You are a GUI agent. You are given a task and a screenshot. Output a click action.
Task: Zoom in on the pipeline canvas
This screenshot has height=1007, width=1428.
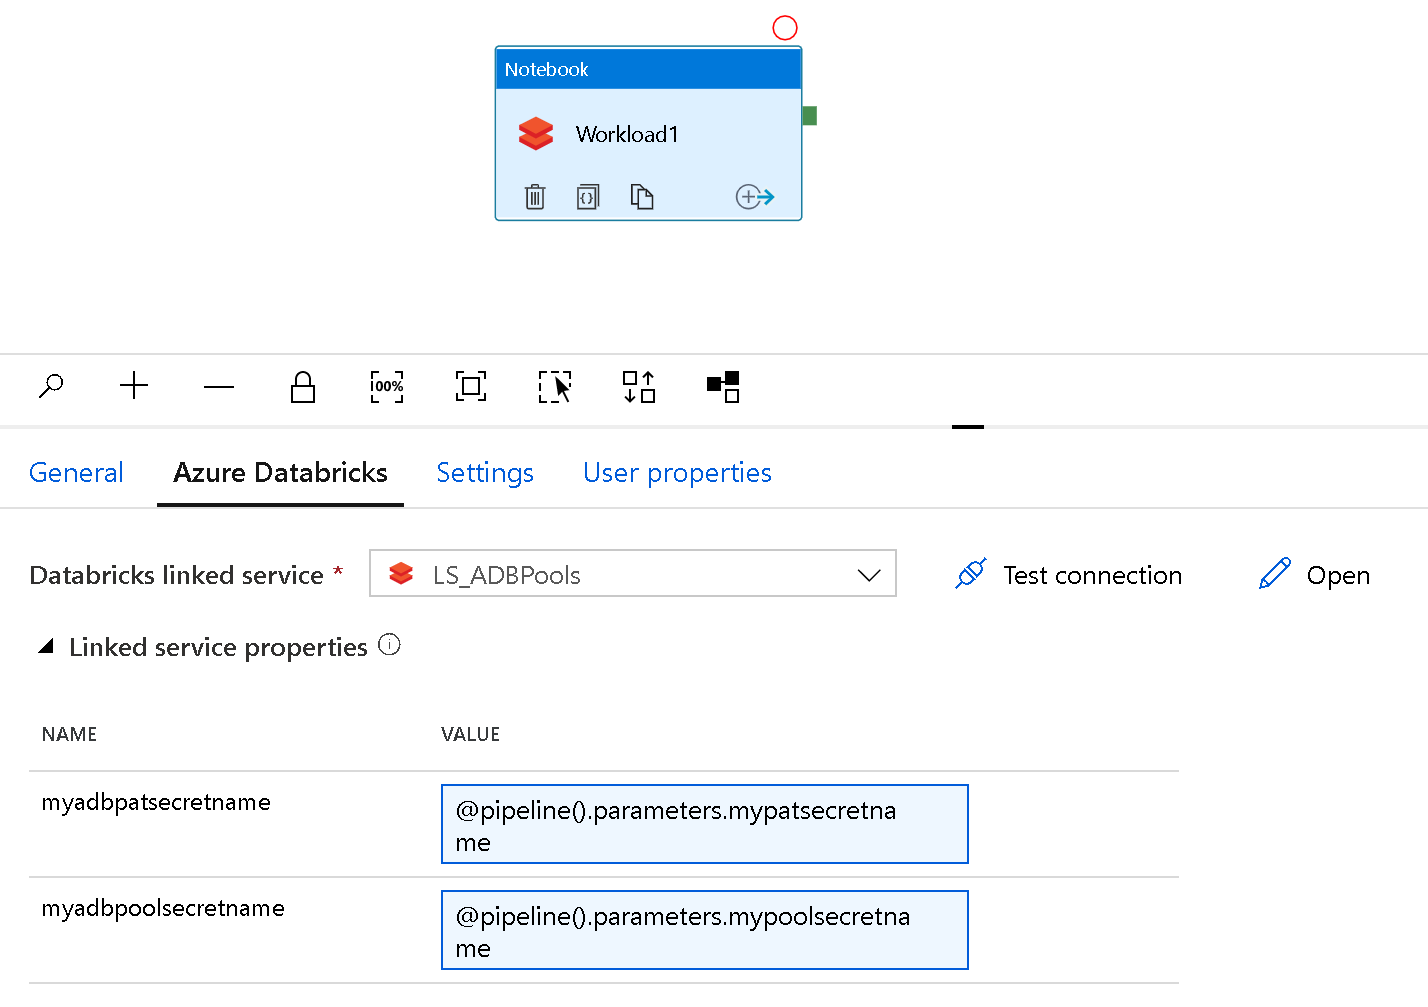(x=134, y=387)
